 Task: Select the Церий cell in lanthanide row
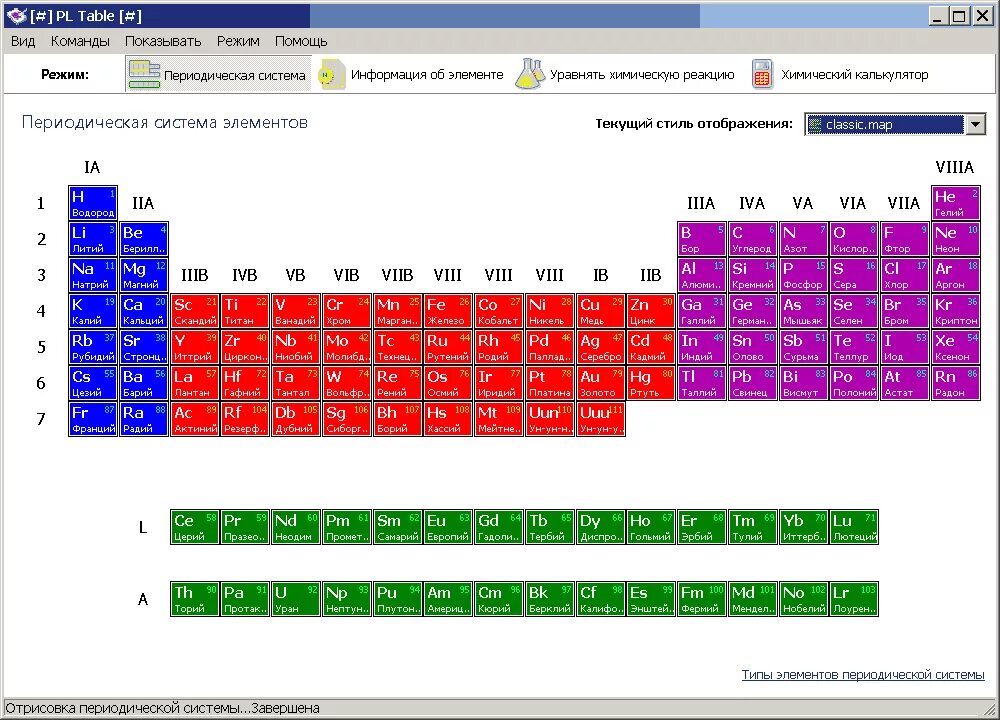coord(194,526)
